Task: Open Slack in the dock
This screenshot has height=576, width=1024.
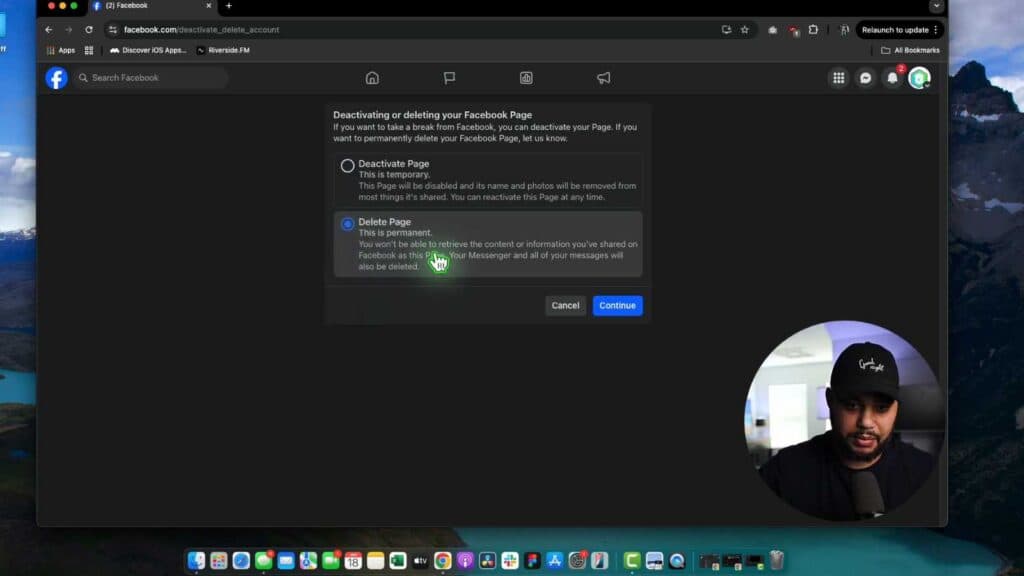Action: [x=510, y=560]
